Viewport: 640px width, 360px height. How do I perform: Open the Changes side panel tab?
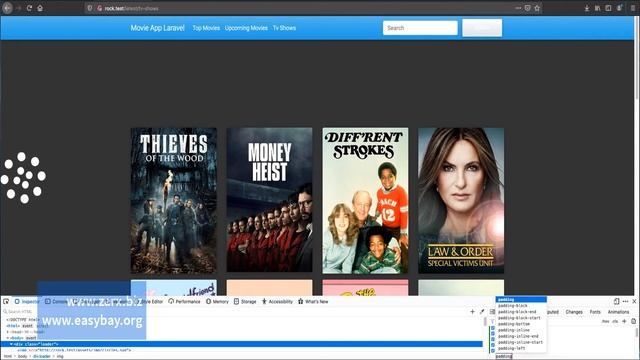pyautogui.click(x=574, y=312)
